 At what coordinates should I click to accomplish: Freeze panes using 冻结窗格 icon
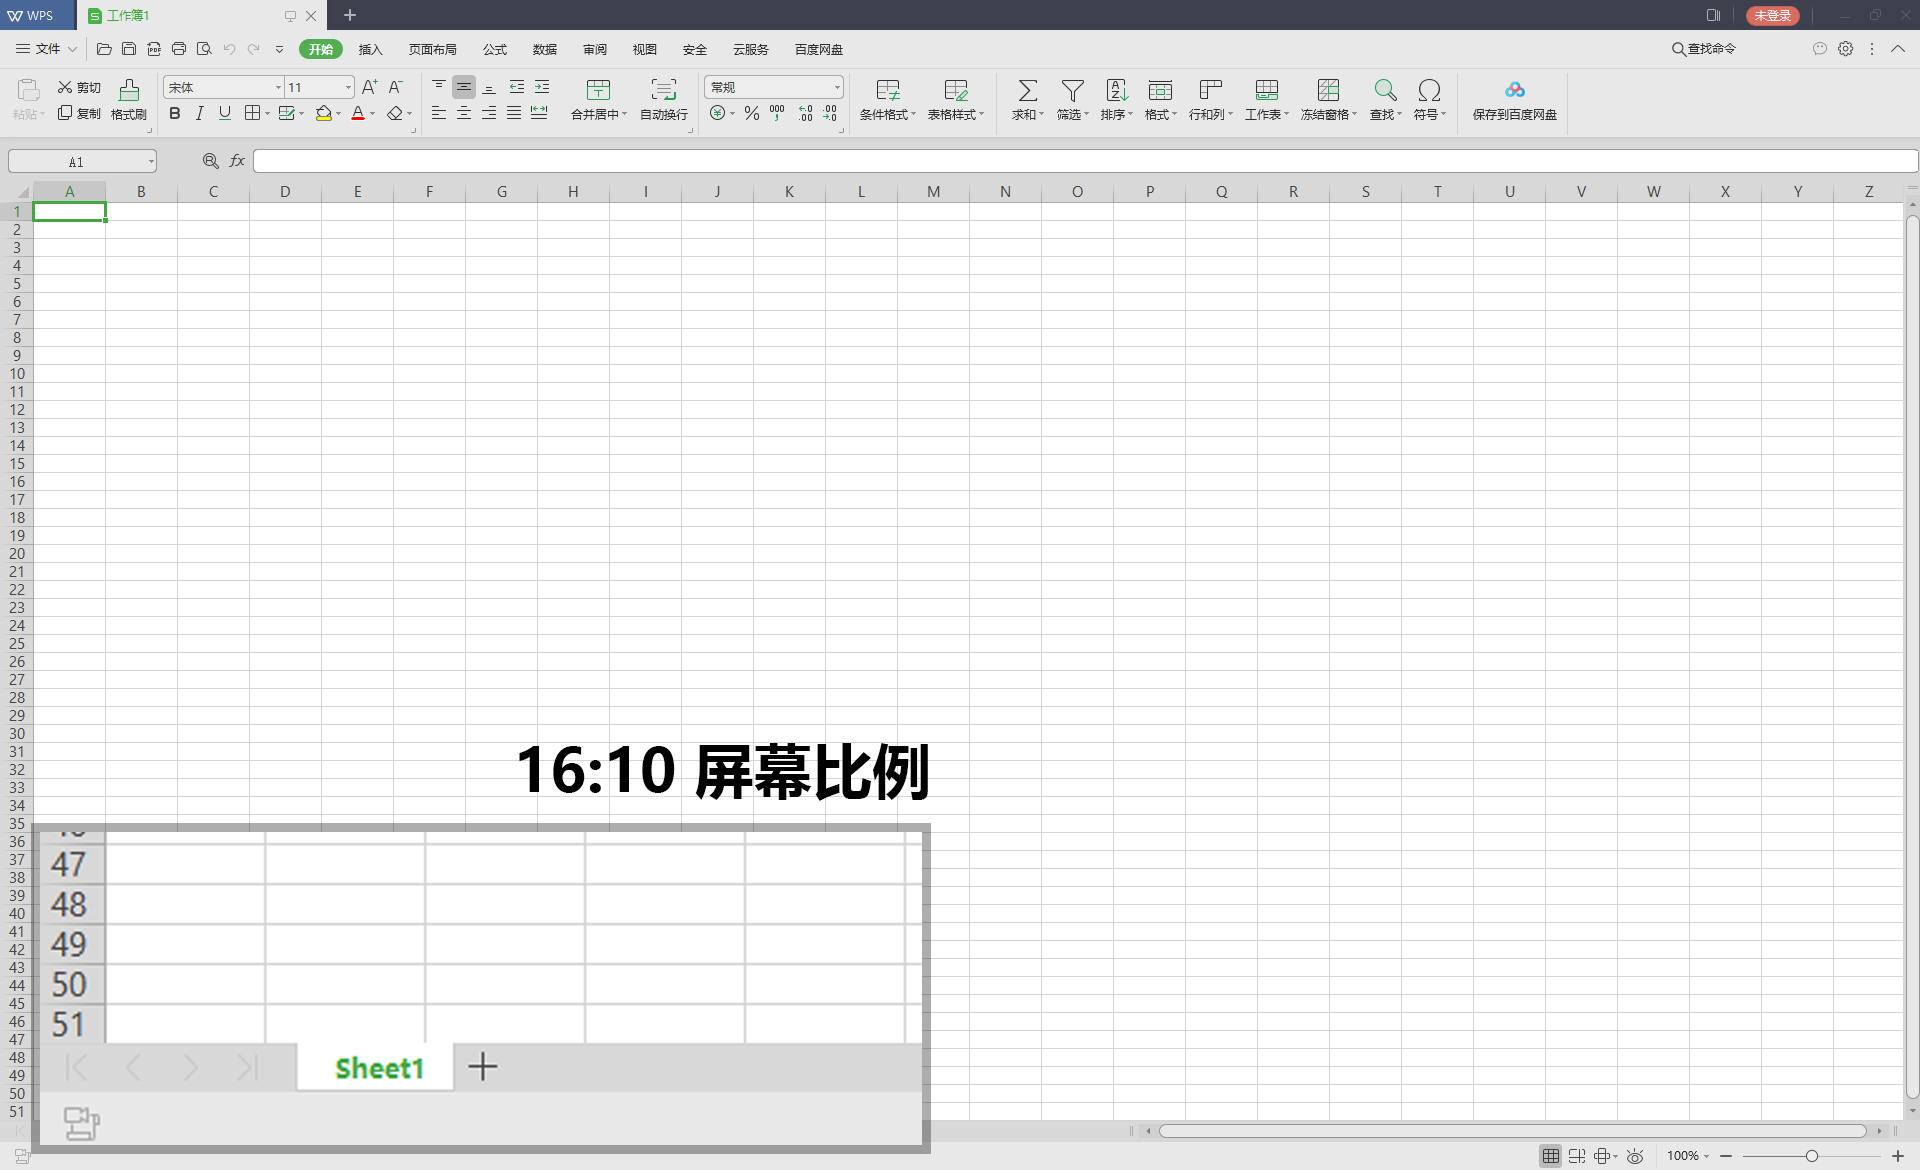click(1328, 100)
